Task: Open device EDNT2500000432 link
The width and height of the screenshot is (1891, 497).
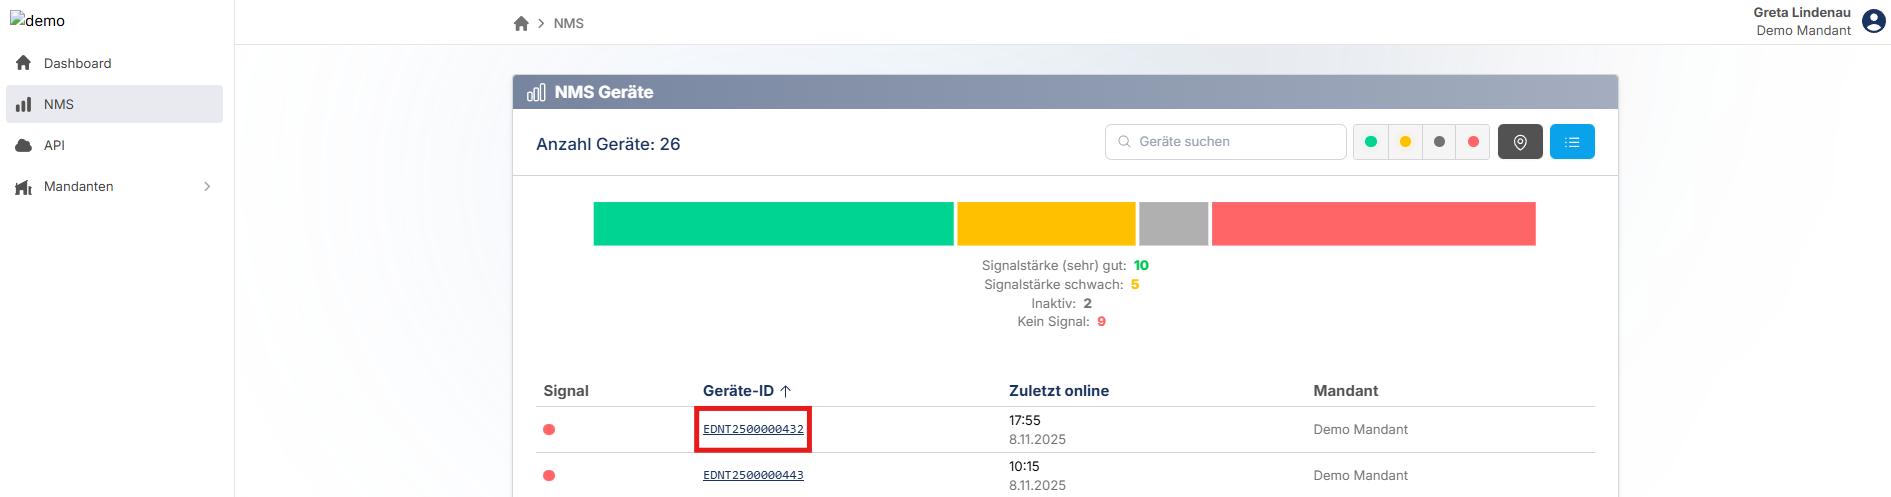Action: [x=753, y=429]
